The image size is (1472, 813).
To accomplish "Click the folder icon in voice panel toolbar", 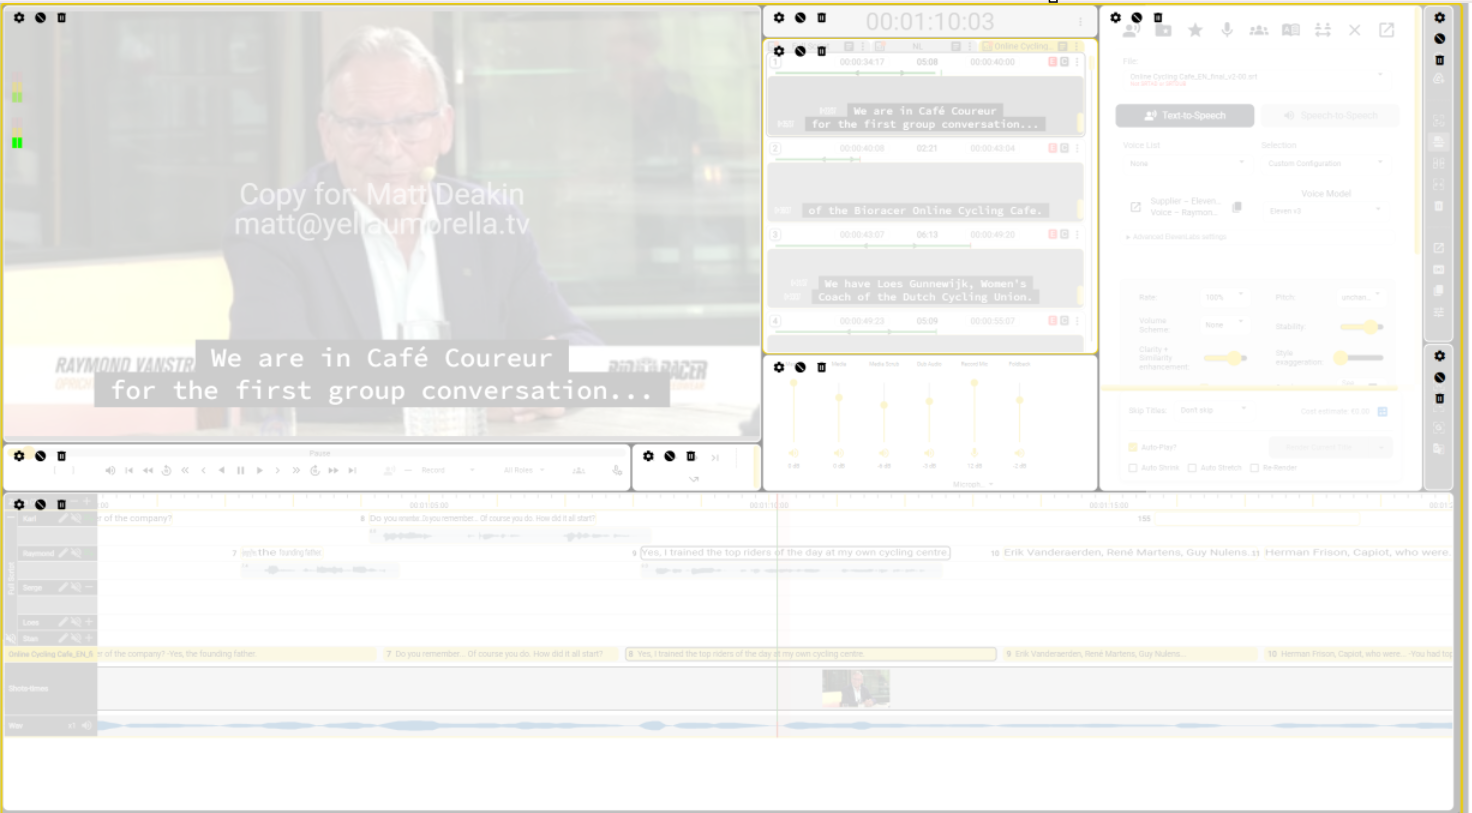I will (1163, 31).
